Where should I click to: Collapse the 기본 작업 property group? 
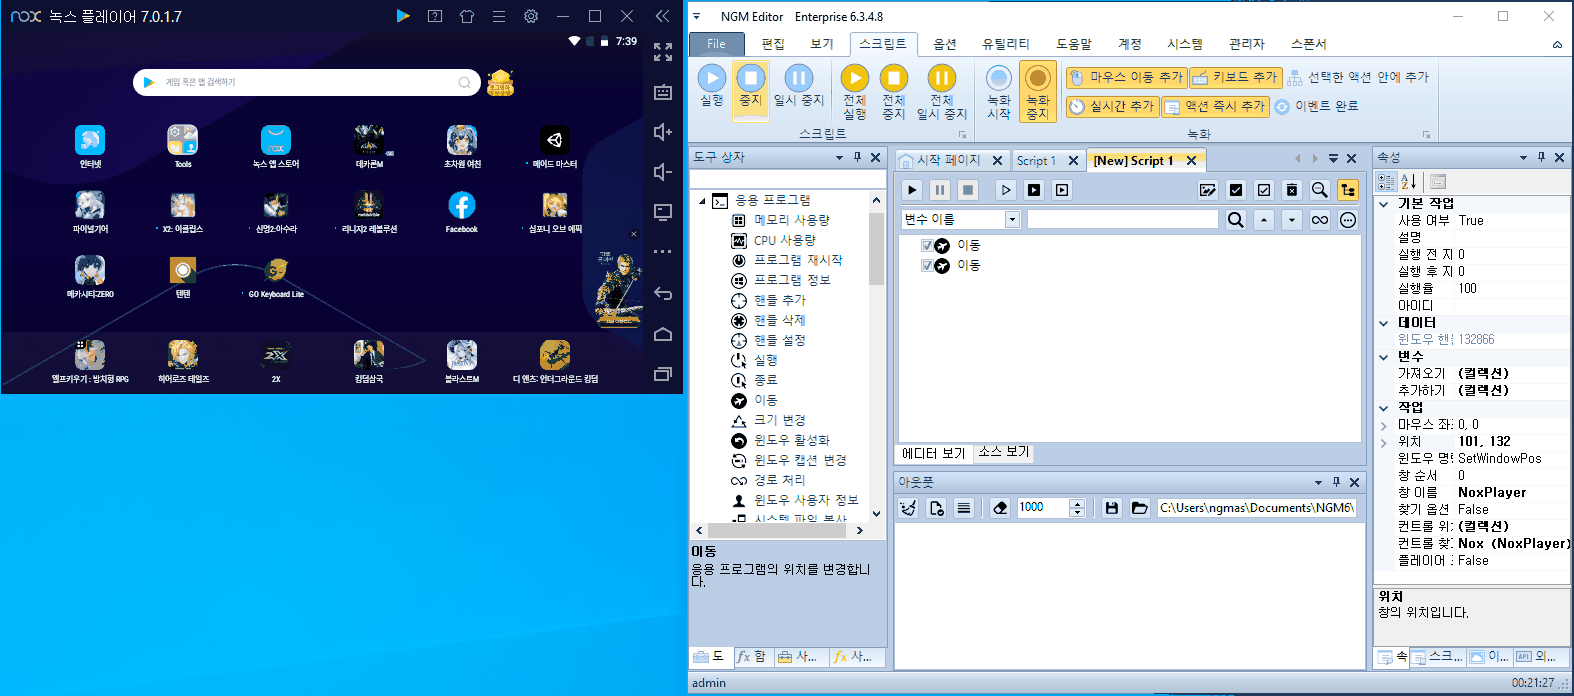1384,204
